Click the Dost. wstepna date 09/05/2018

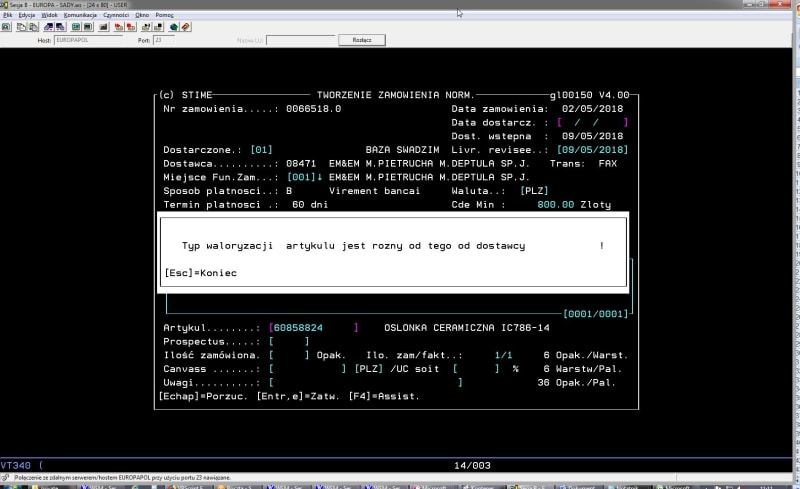point(592,136)
